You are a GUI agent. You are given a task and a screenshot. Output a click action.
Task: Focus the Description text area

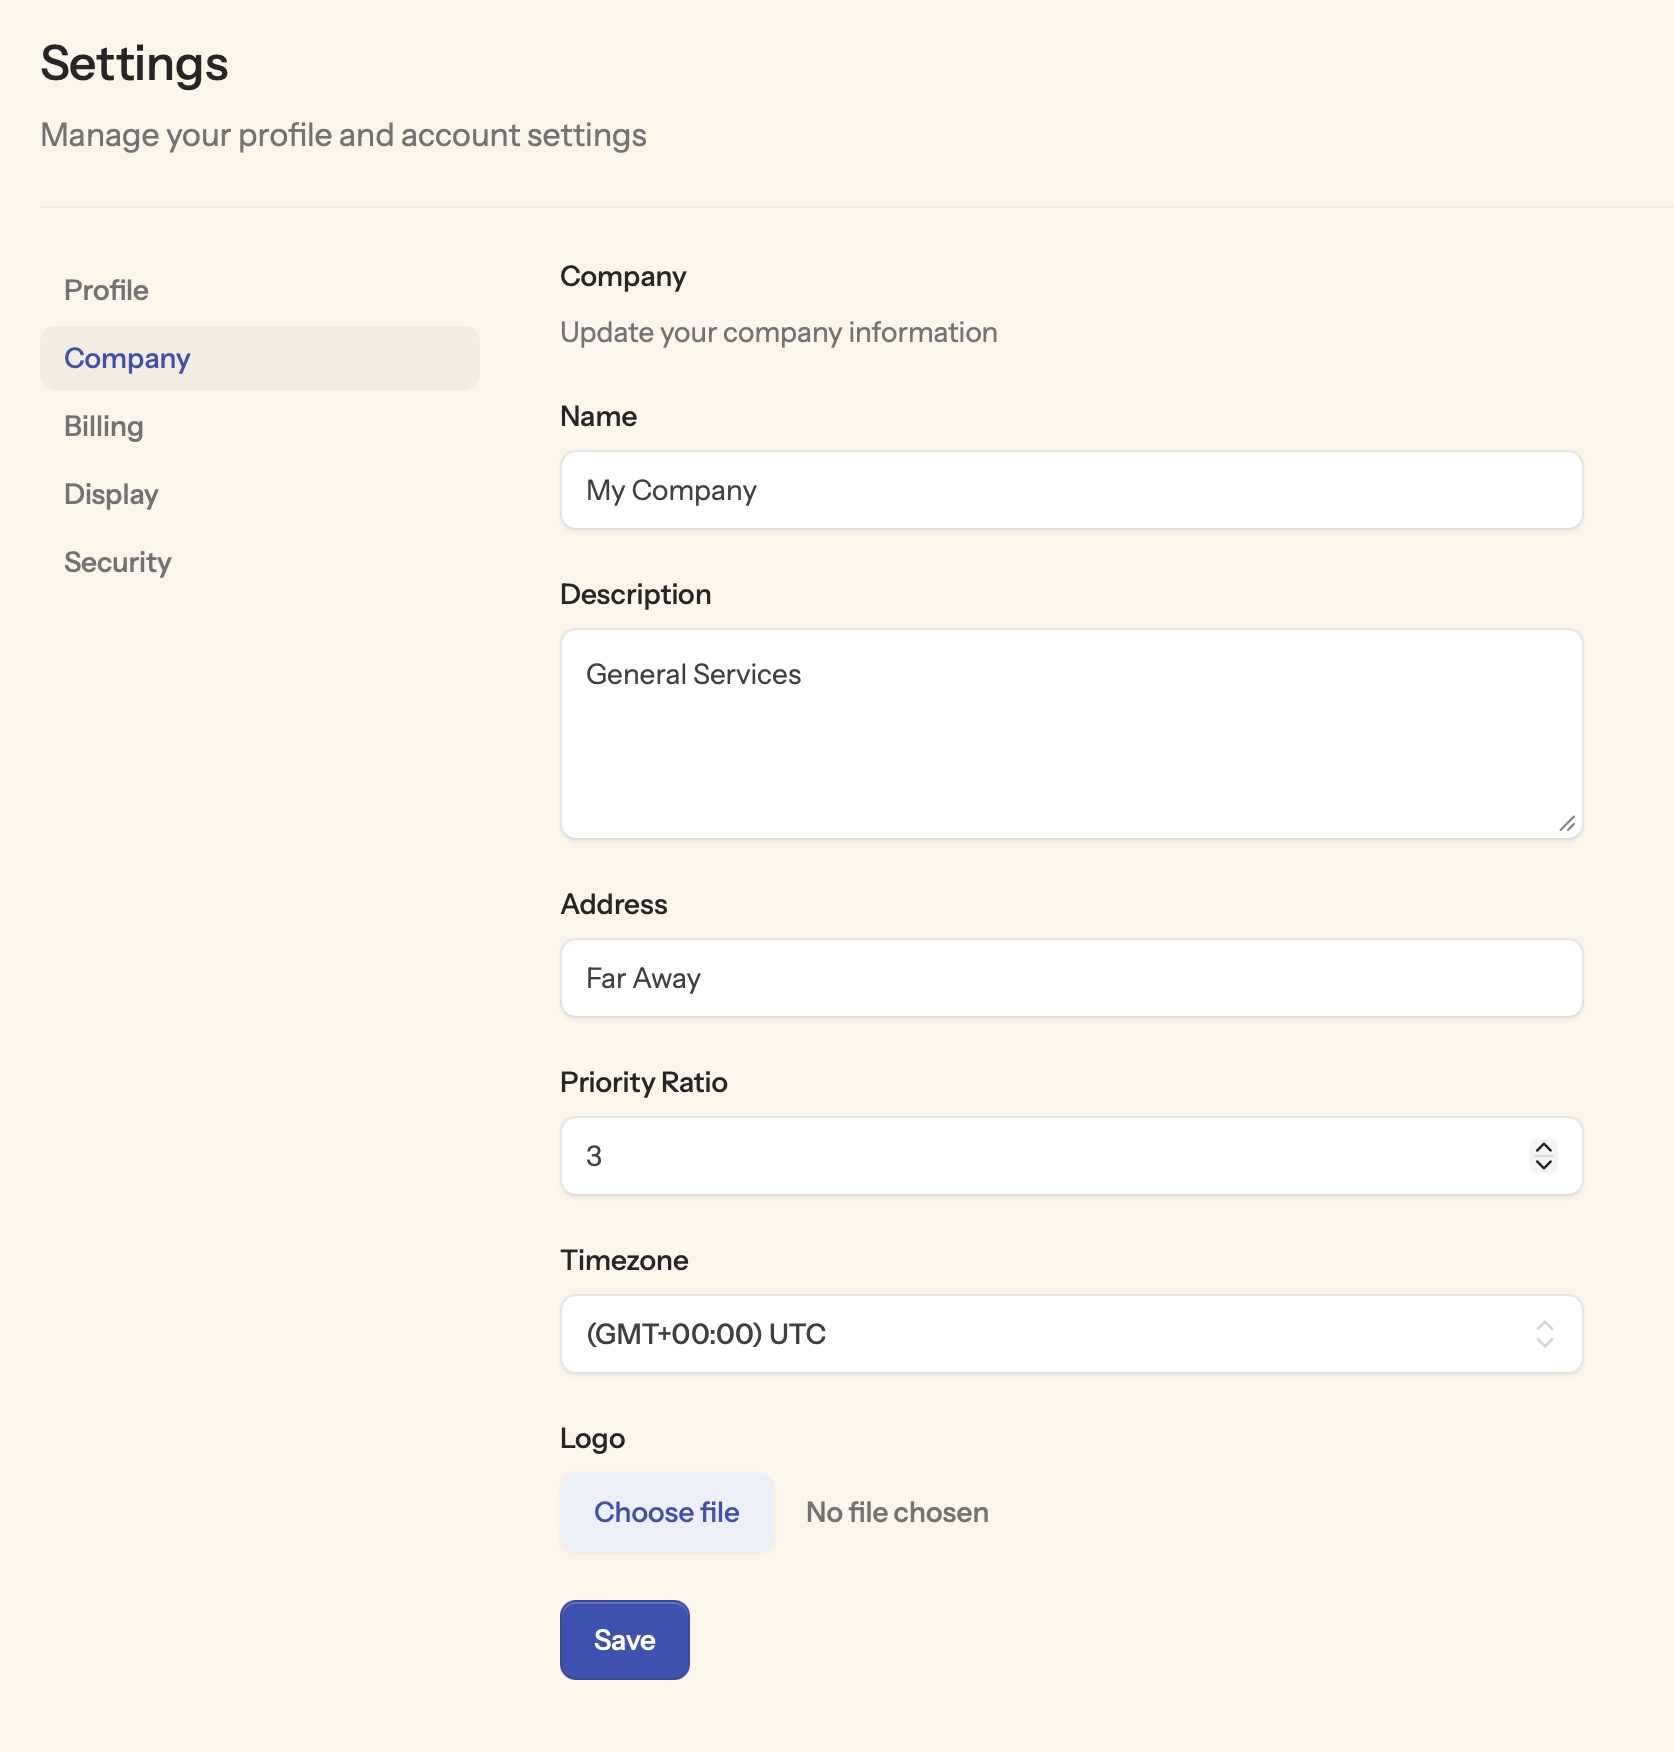pyautogui.click(x=1071, y=734)
